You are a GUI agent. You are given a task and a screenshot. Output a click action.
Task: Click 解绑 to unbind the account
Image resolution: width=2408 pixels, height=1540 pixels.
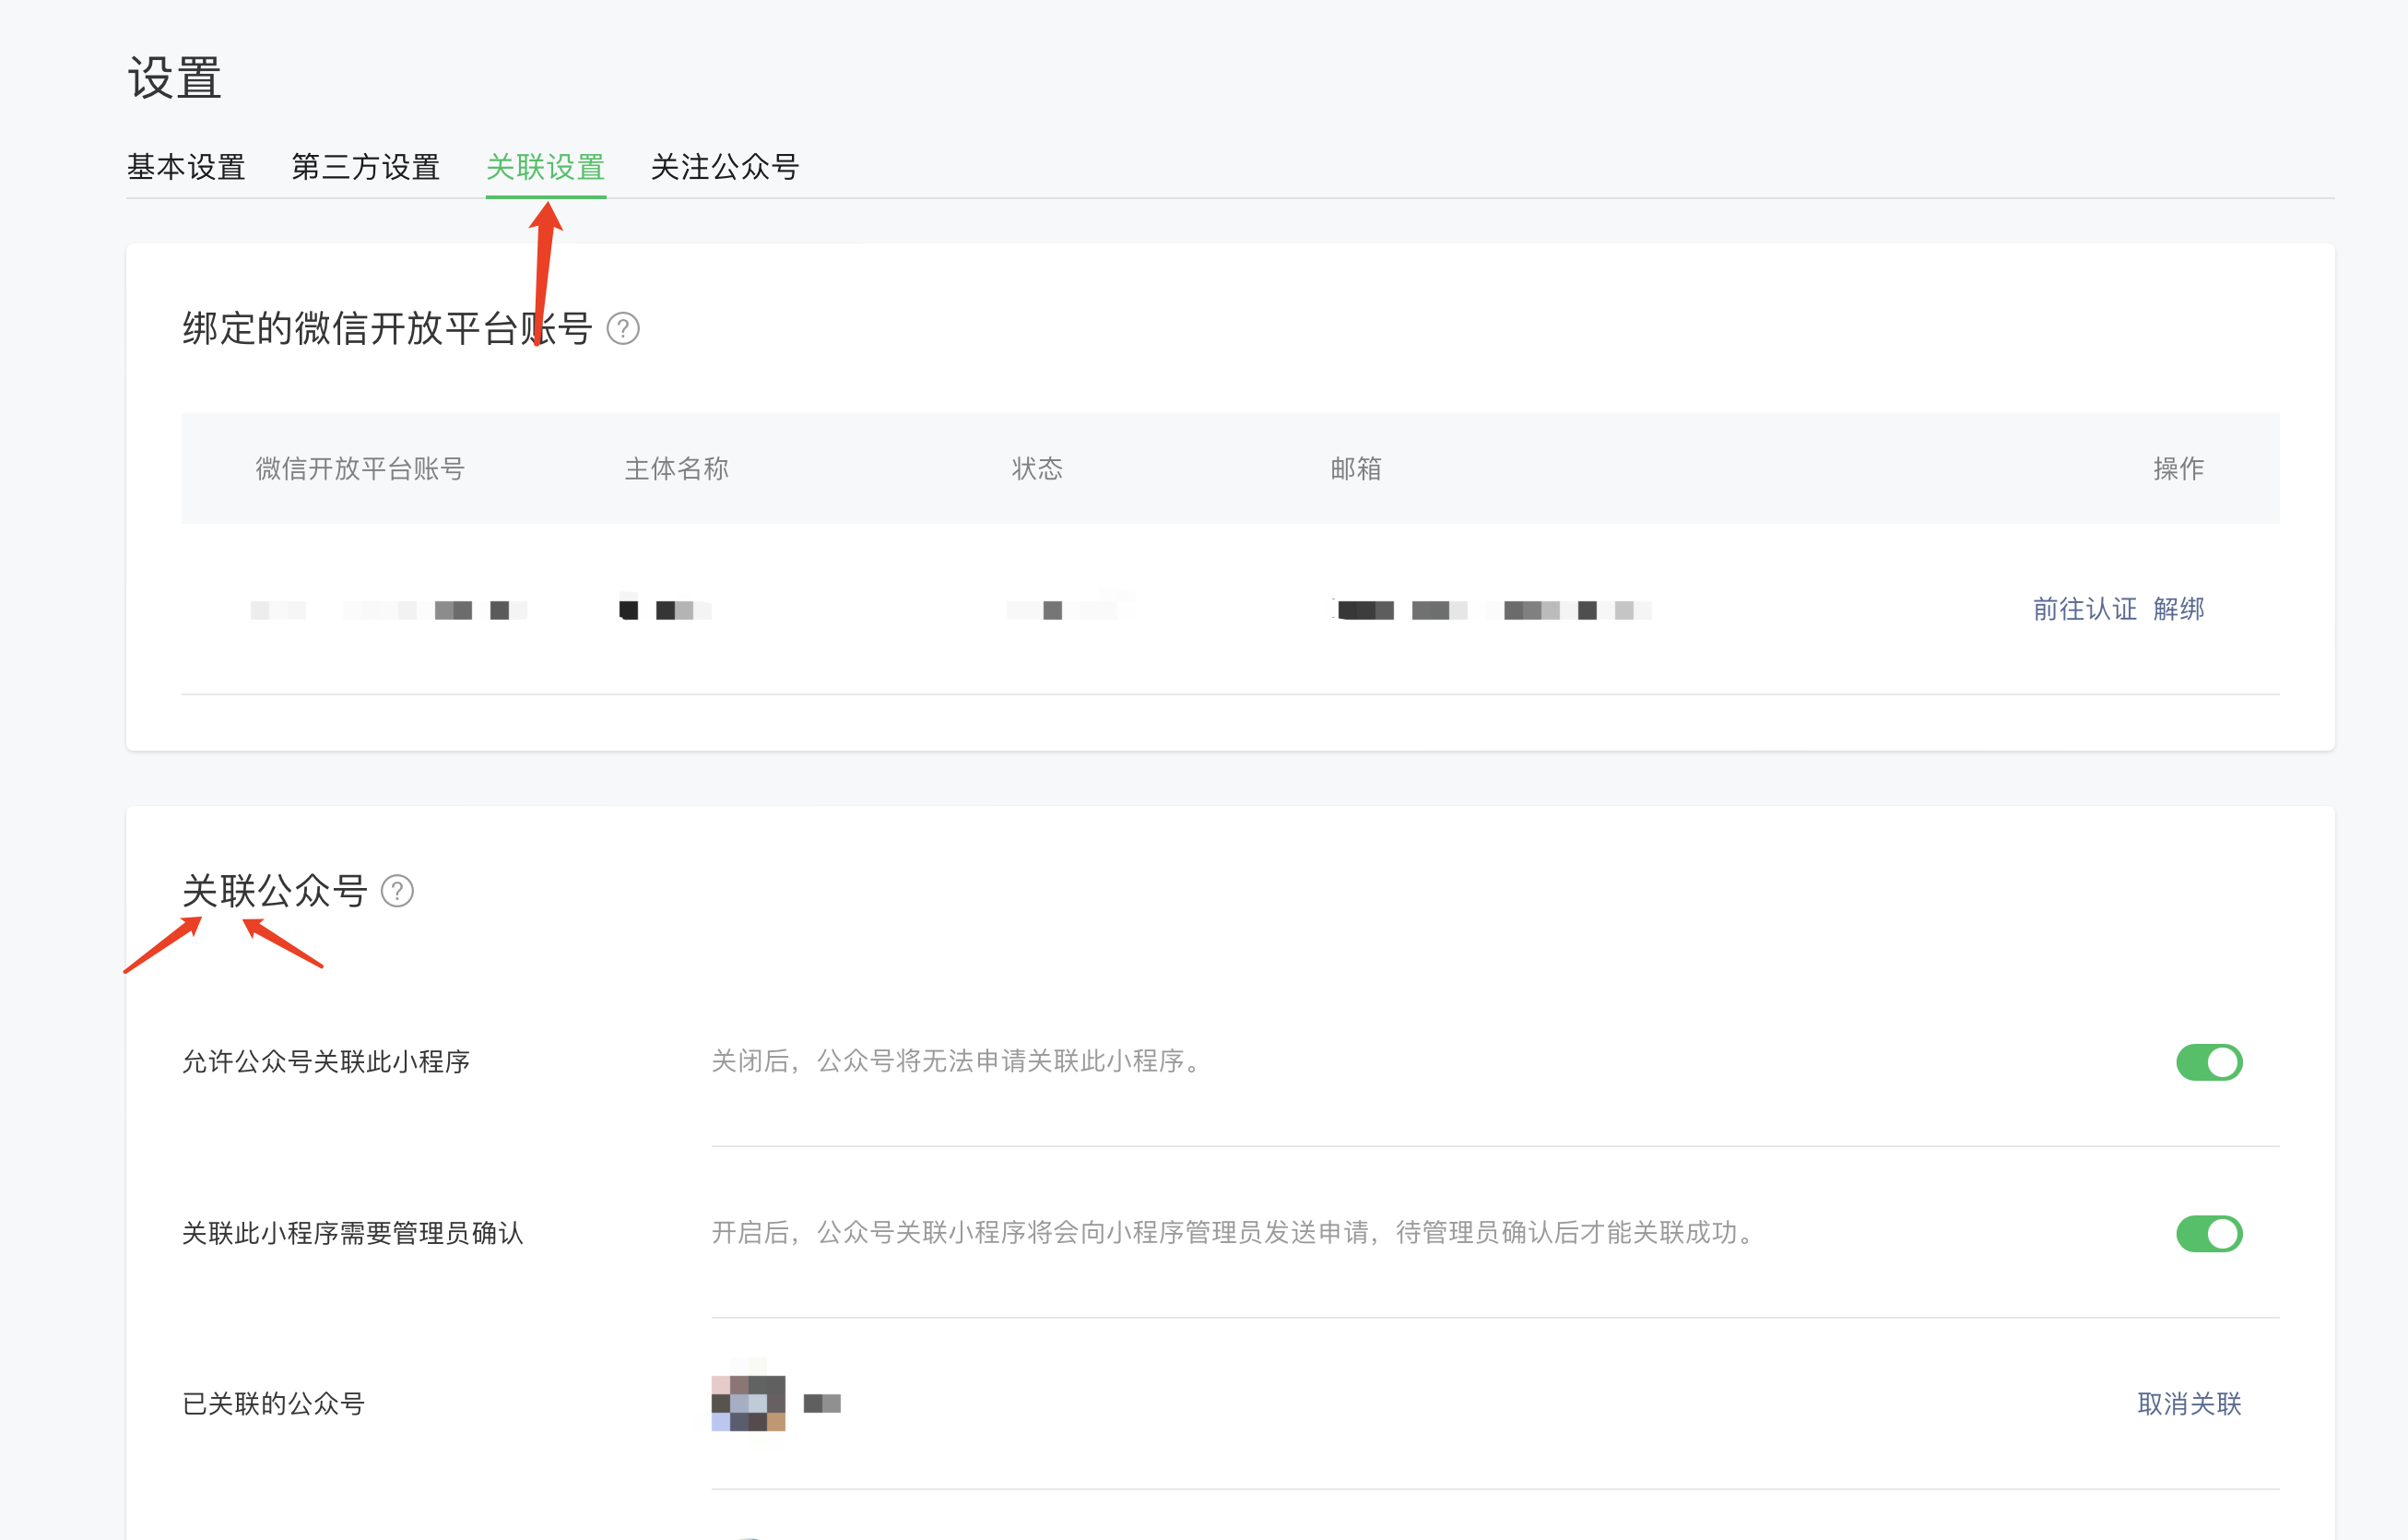pyautogui.click(x=2178, y=609)
